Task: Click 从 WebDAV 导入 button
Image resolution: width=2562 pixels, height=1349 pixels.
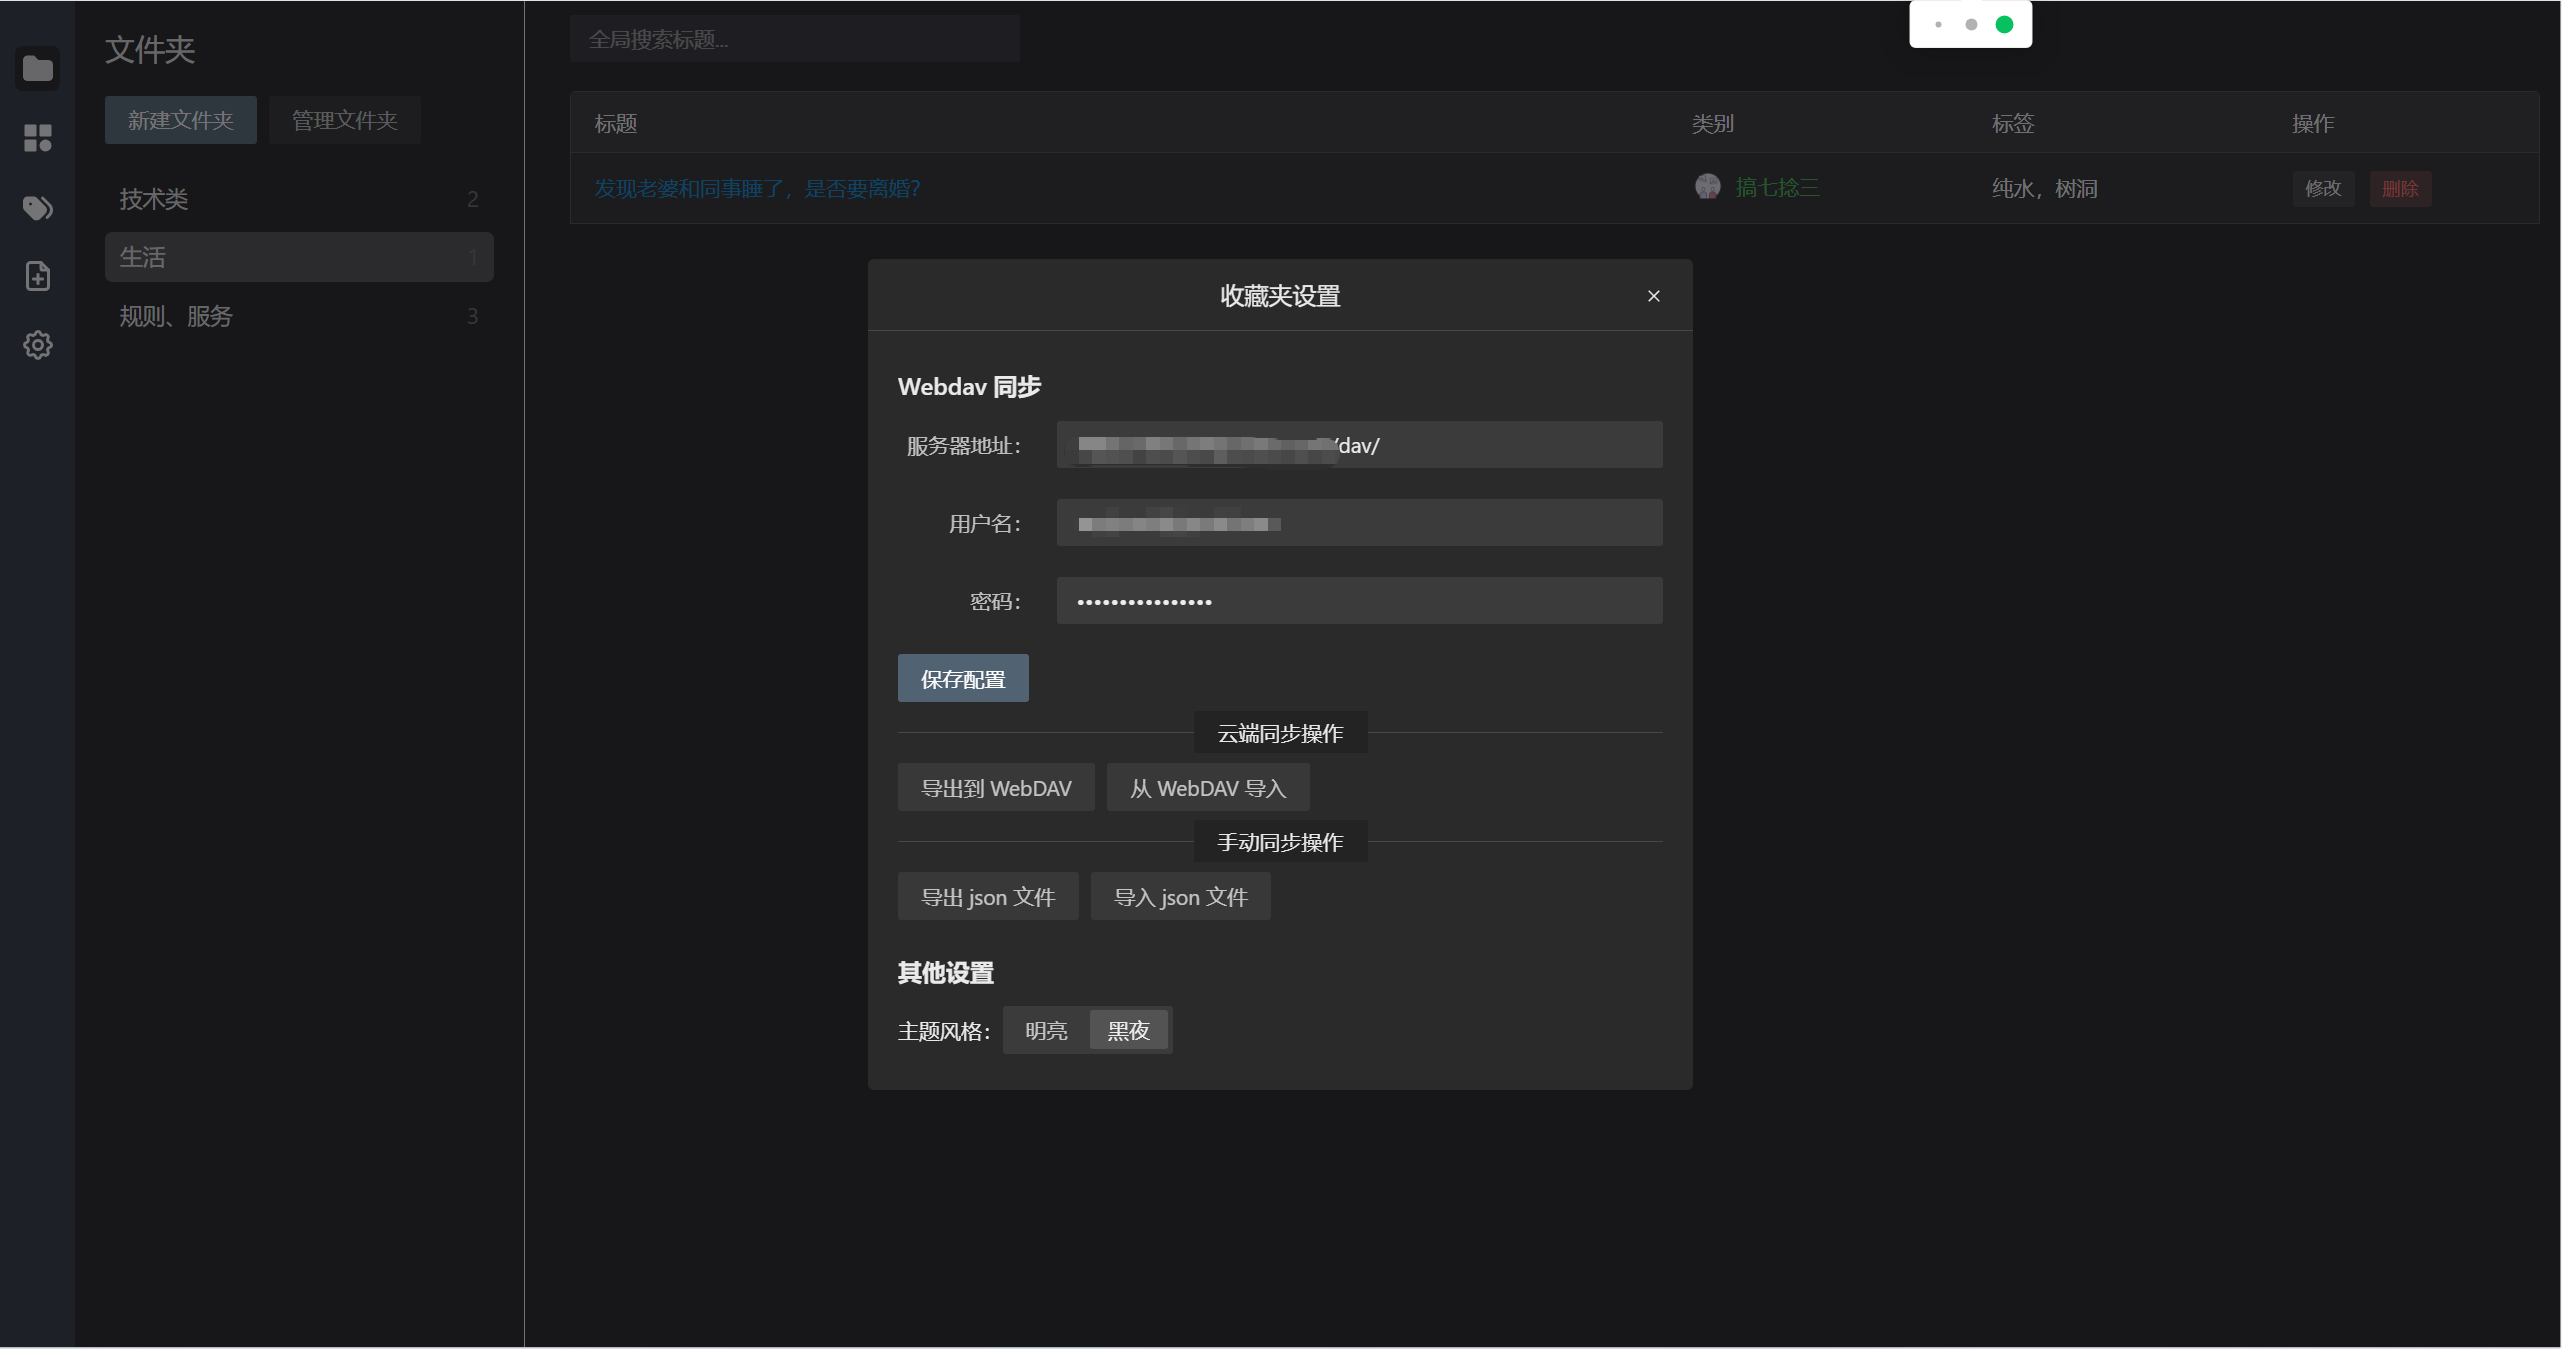Action: pyautogui.click(x=1208, y=788)
